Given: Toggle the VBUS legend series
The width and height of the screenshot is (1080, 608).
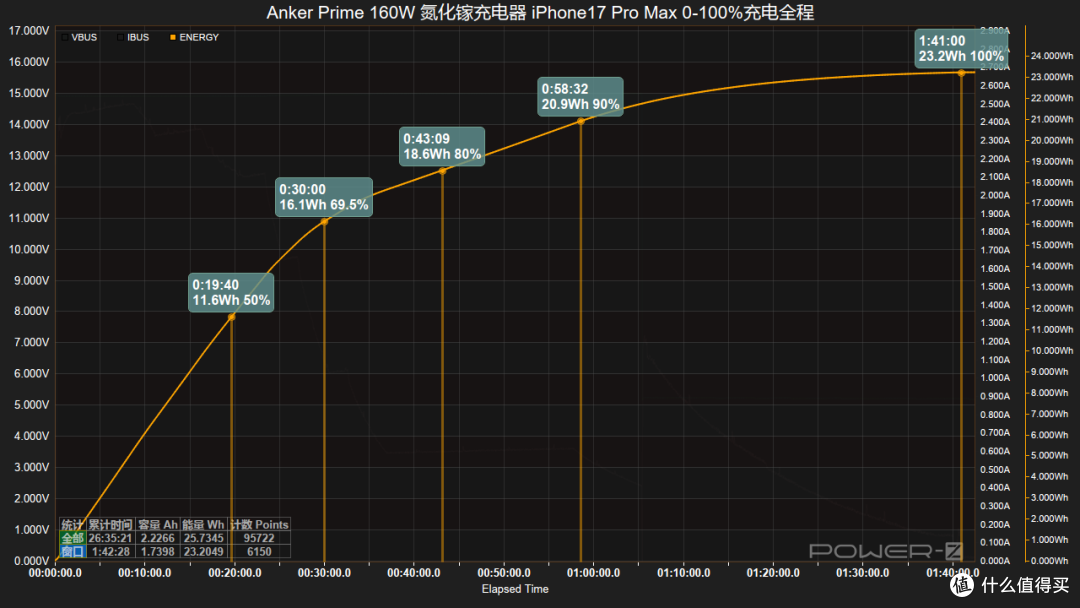Looking at the screenshot, I should point(79,37).
